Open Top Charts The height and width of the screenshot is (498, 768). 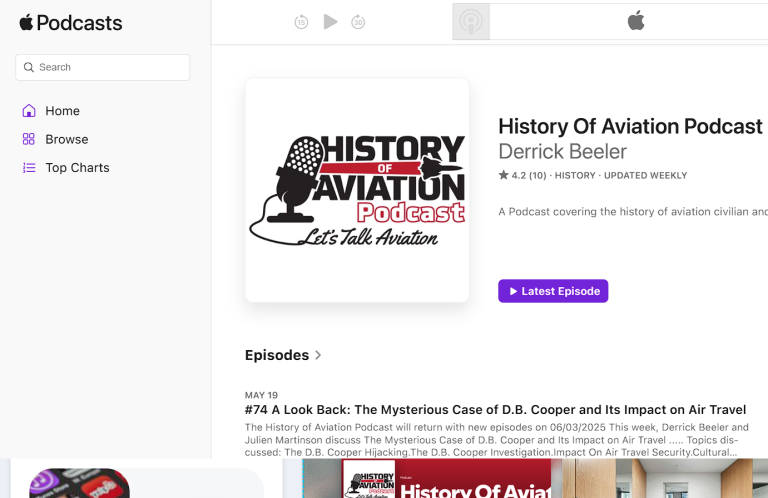[77, 167]
